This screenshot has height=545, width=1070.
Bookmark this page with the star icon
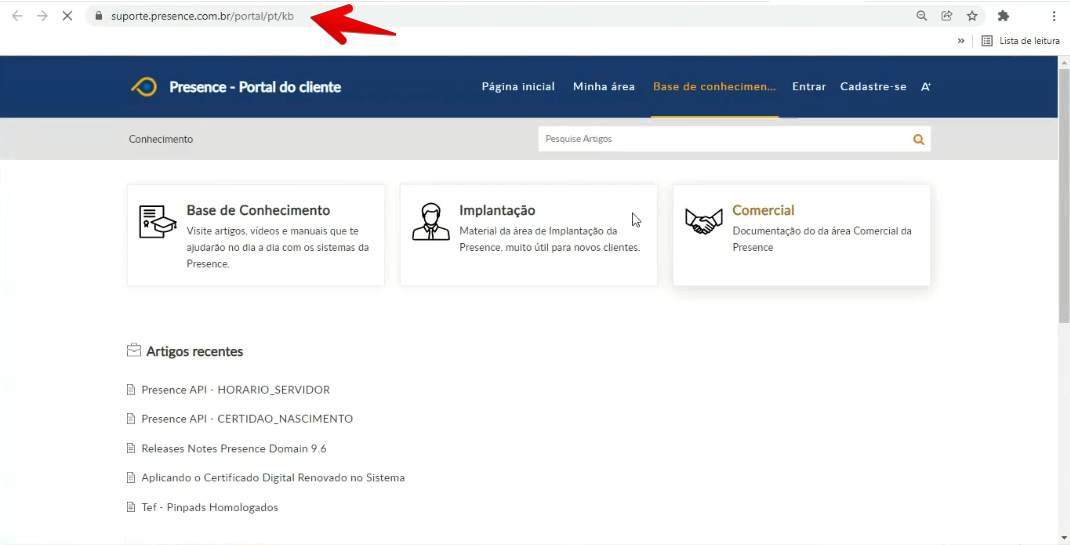(972, 16)
